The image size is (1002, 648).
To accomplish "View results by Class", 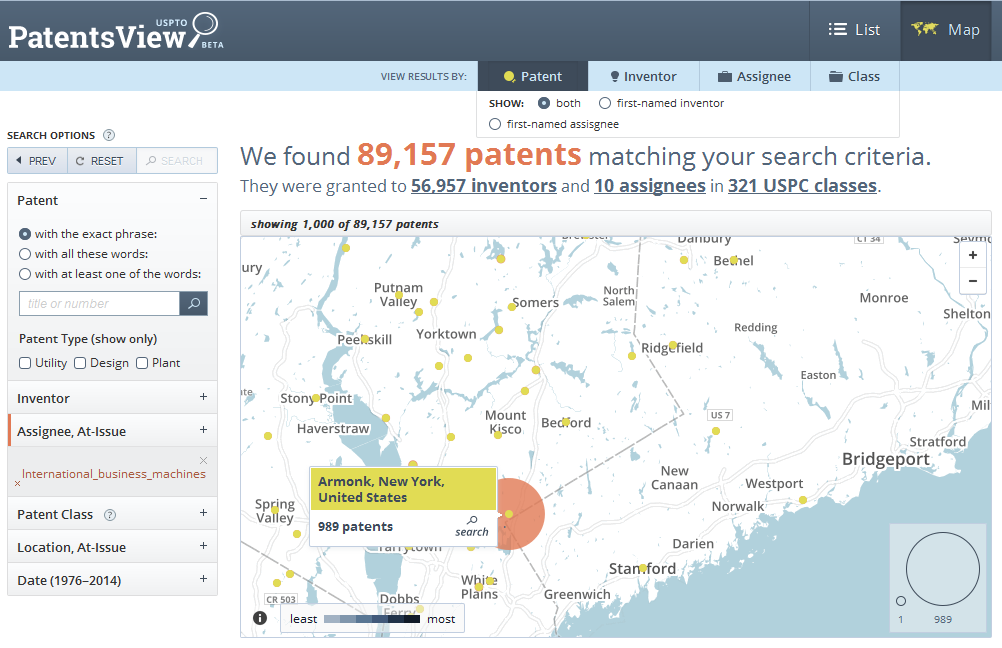I will (x=855, y=76).
